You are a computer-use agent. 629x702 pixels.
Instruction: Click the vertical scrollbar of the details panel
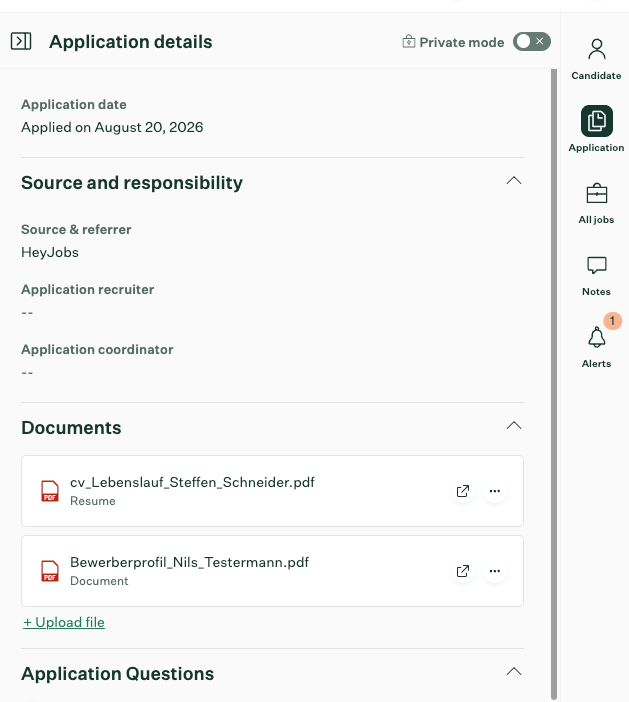(x=554, y=384)
